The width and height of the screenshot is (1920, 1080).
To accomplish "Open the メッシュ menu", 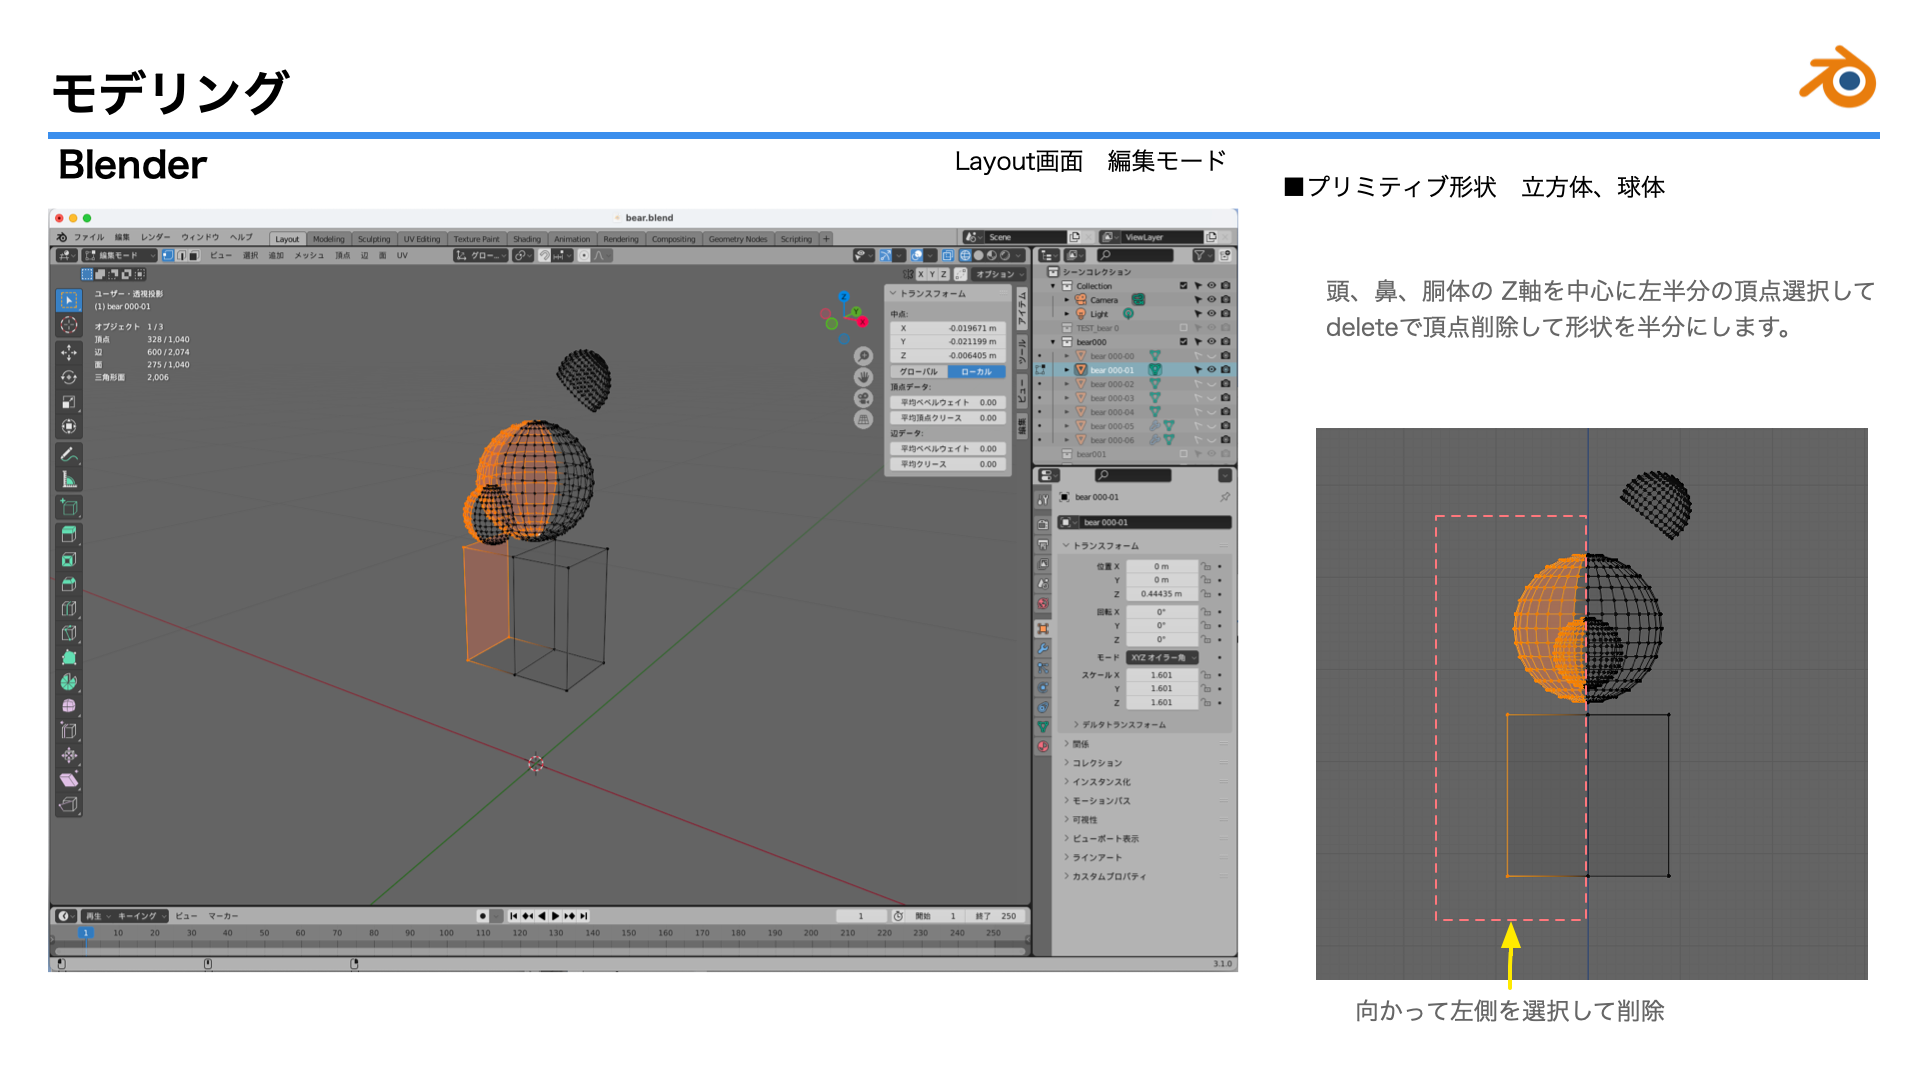I will [308, 255].
